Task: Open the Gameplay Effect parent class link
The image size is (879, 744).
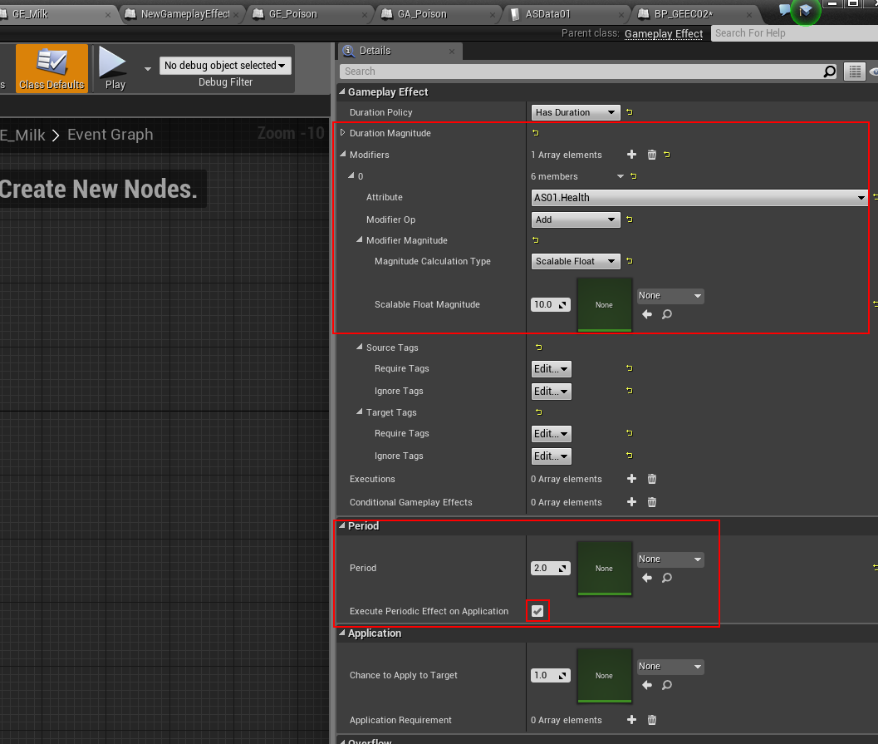Action: pyautogui.click(x=663, y=34)
